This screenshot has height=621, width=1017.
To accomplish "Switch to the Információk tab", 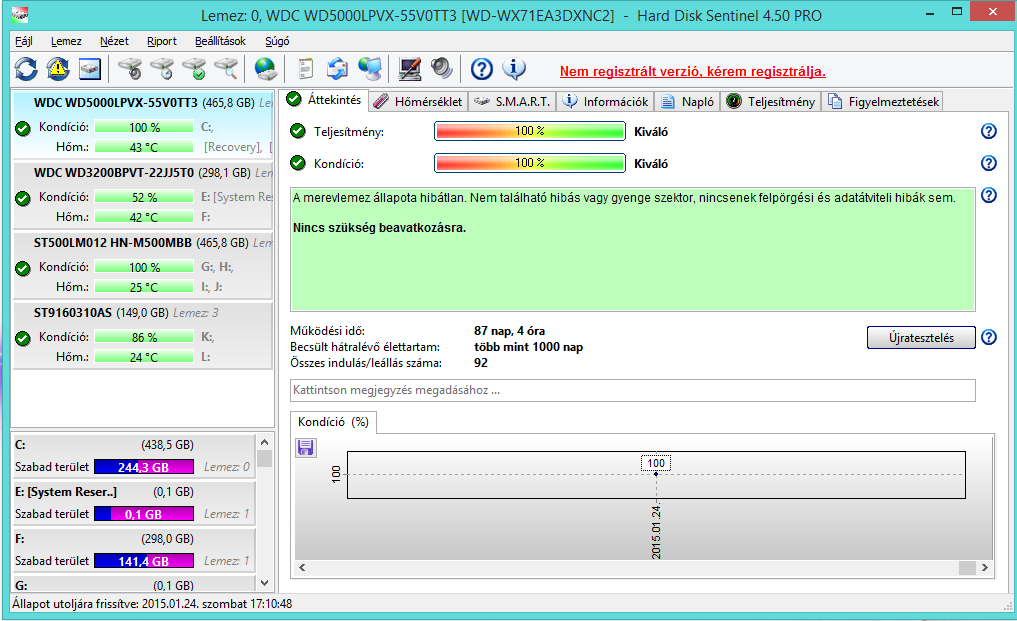I will click(x=605, y=102).
